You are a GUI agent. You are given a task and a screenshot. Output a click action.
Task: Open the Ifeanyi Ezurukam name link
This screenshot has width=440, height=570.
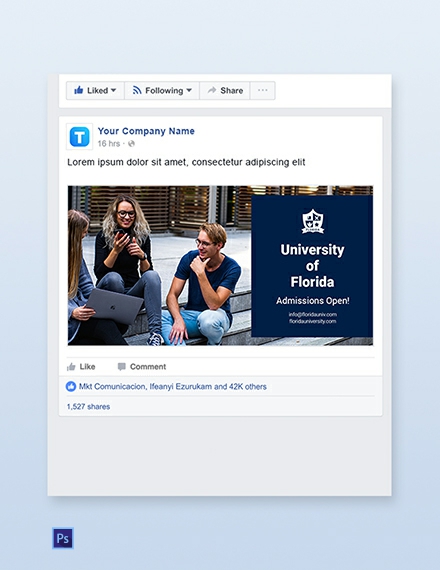coord(181,386)
